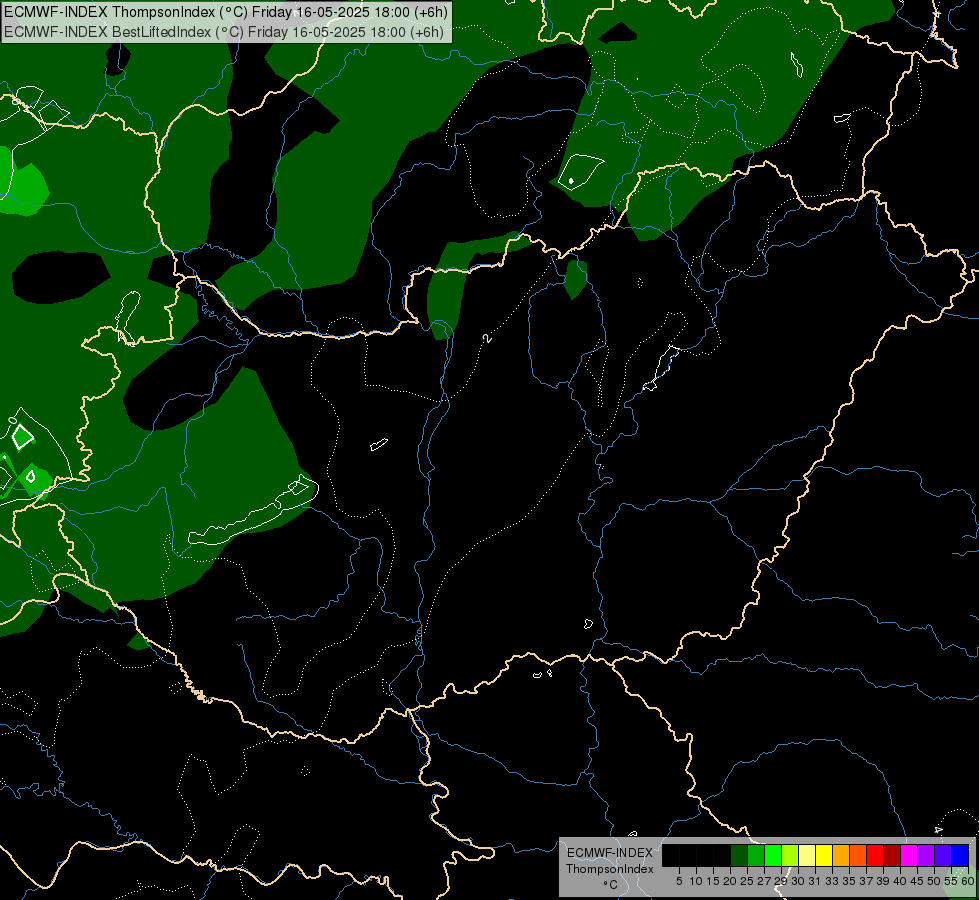Click the ECMWF-INDEX label in legend
The width and height of the screenshot is (979, 900).
click(610, 853)
